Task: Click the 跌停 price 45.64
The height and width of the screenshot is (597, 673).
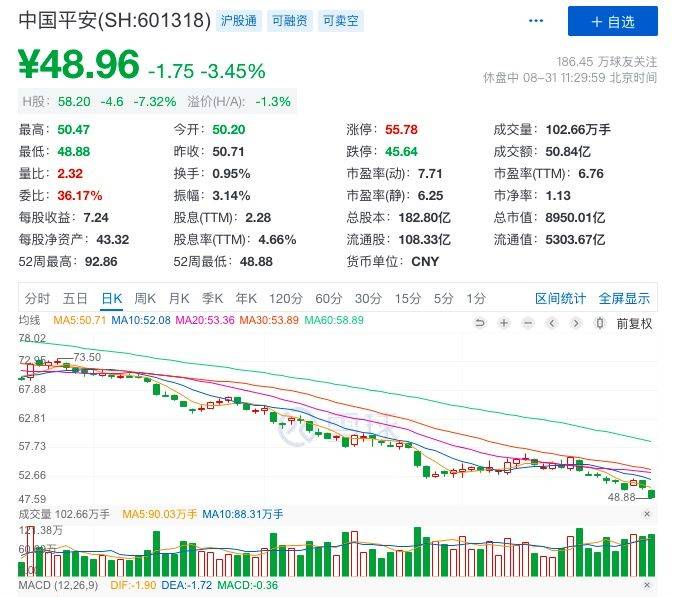Action: tap(401, 152)
